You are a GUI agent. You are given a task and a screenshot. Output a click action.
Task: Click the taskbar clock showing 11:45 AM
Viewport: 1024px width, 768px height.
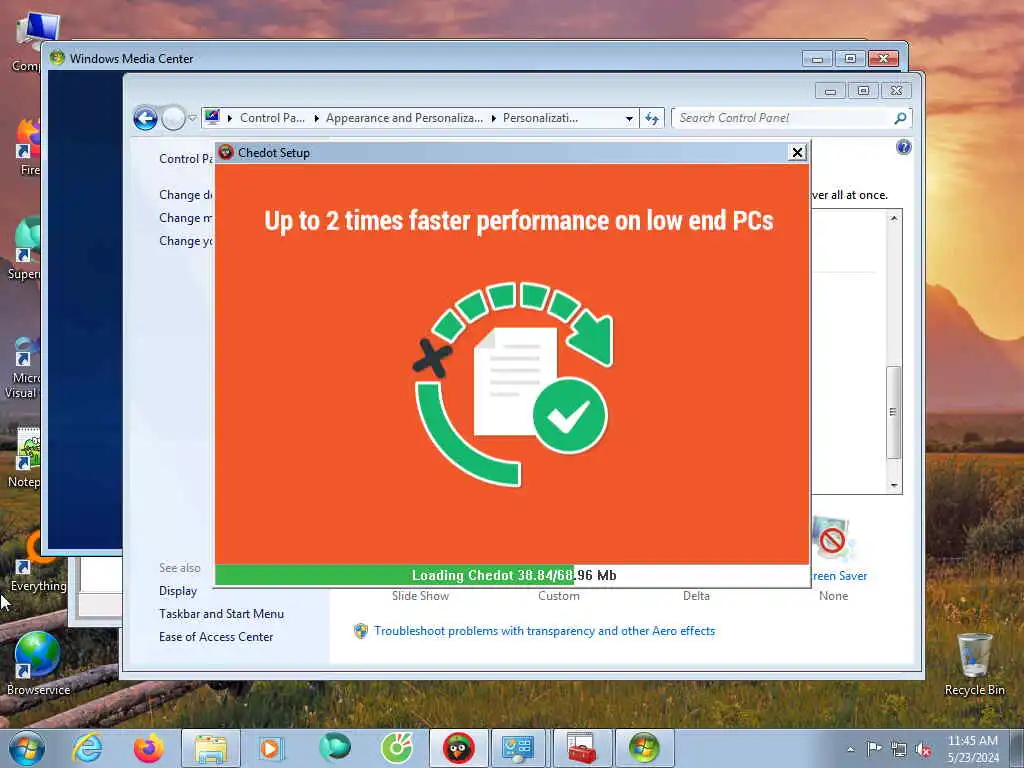973,749
